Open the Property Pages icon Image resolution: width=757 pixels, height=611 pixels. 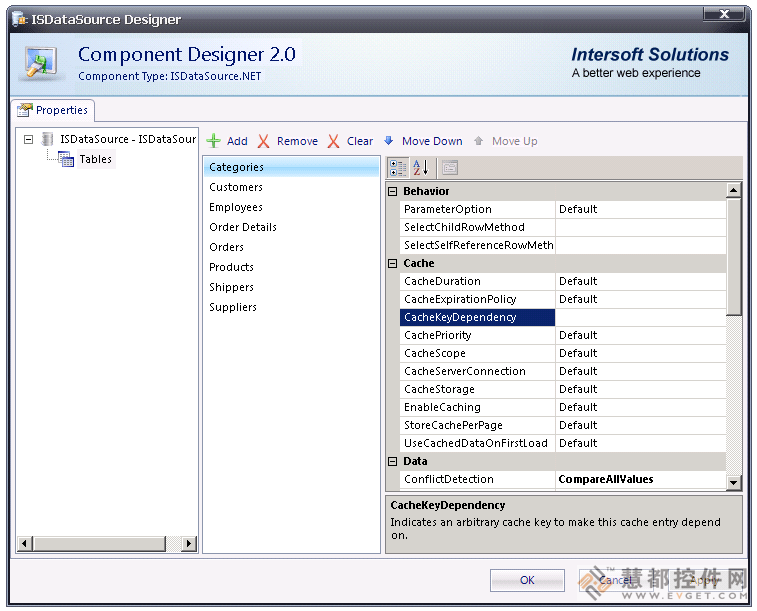(x=450, y=167)
